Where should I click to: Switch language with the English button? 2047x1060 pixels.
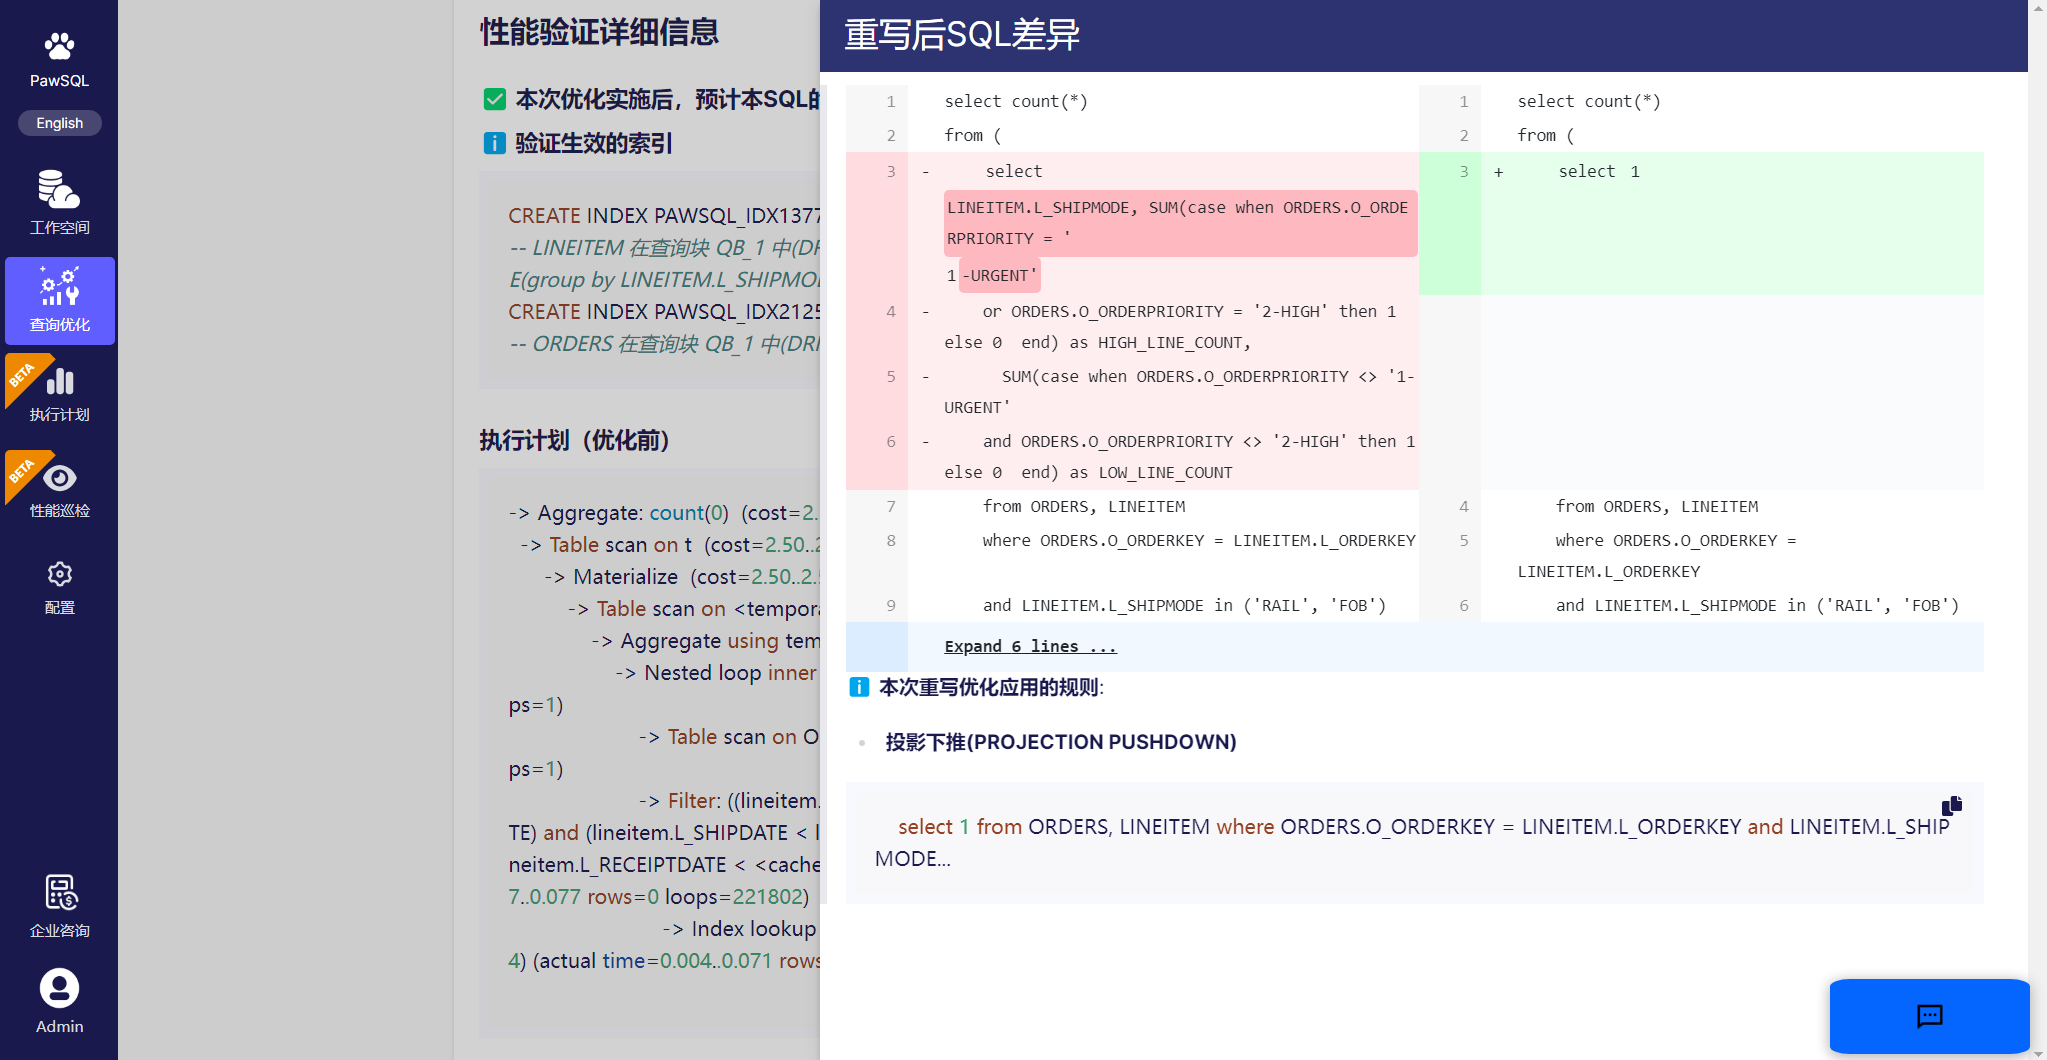(59, 123)
